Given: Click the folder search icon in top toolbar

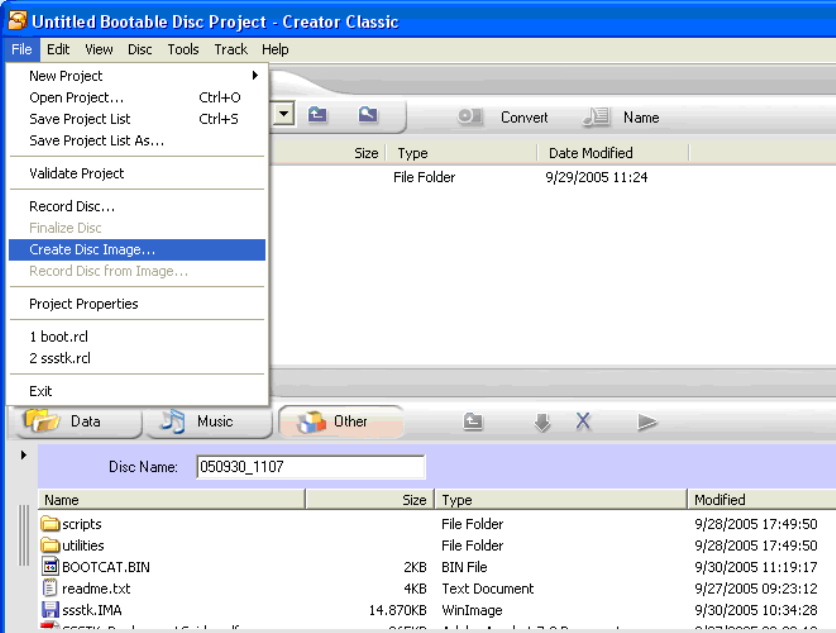Looking at the screenshot, I should (368, 114).
